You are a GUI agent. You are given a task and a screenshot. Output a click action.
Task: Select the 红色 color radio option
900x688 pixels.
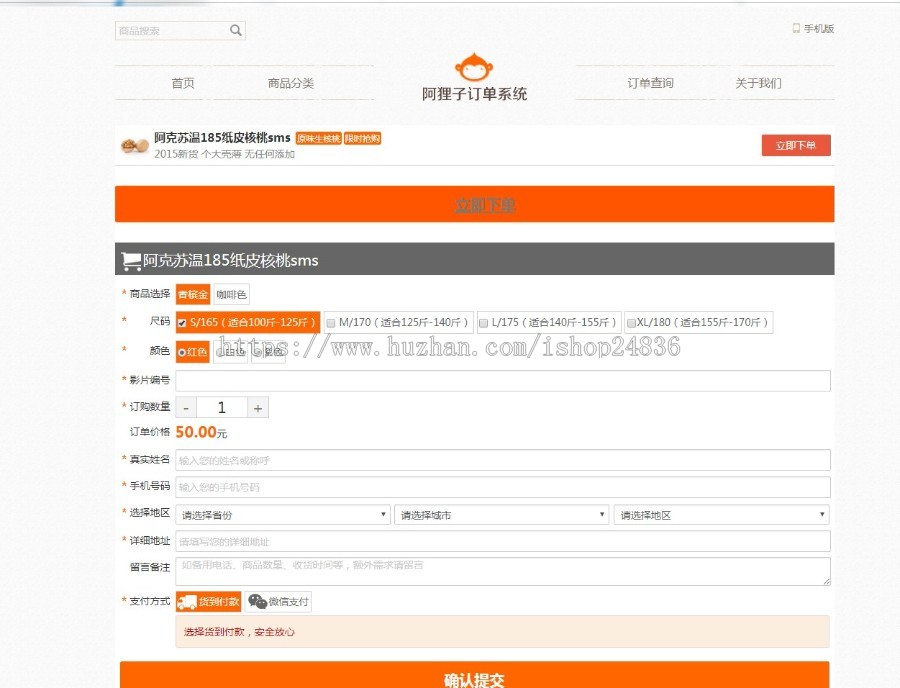183,351
